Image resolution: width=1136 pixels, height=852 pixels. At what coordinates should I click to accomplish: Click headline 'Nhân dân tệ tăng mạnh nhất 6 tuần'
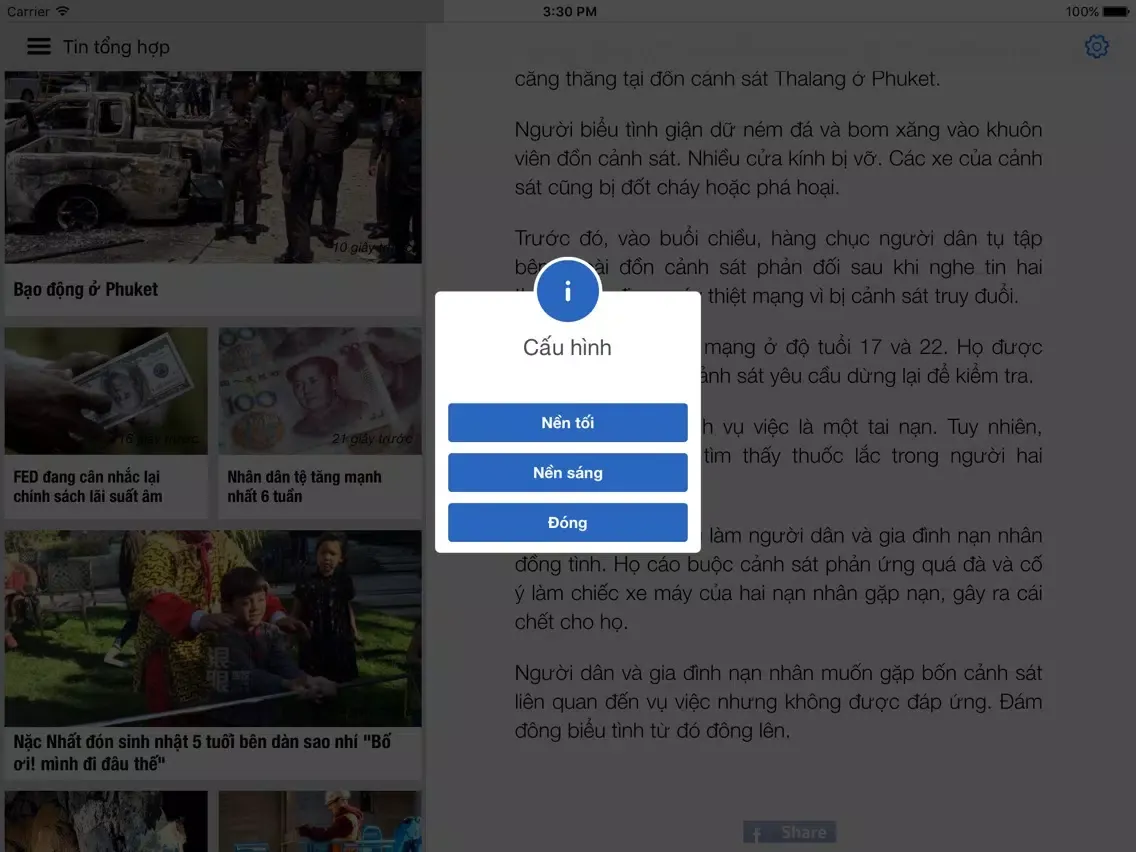(304, 486)
